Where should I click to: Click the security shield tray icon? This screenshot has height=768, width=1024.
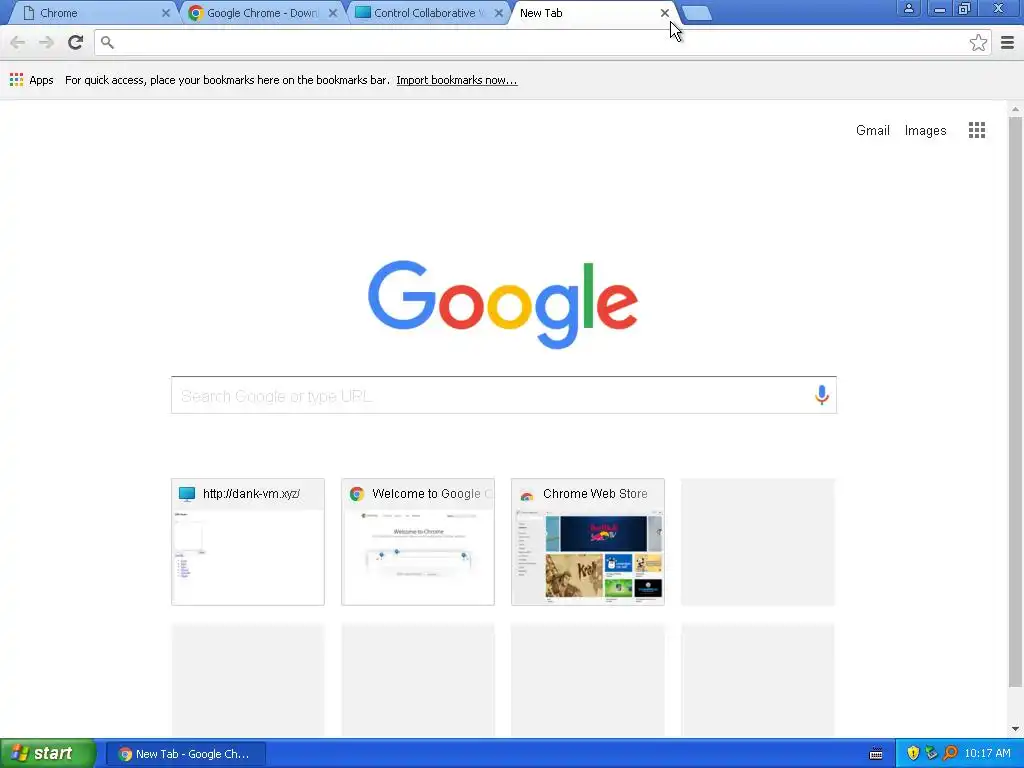[x=912, y=753]
